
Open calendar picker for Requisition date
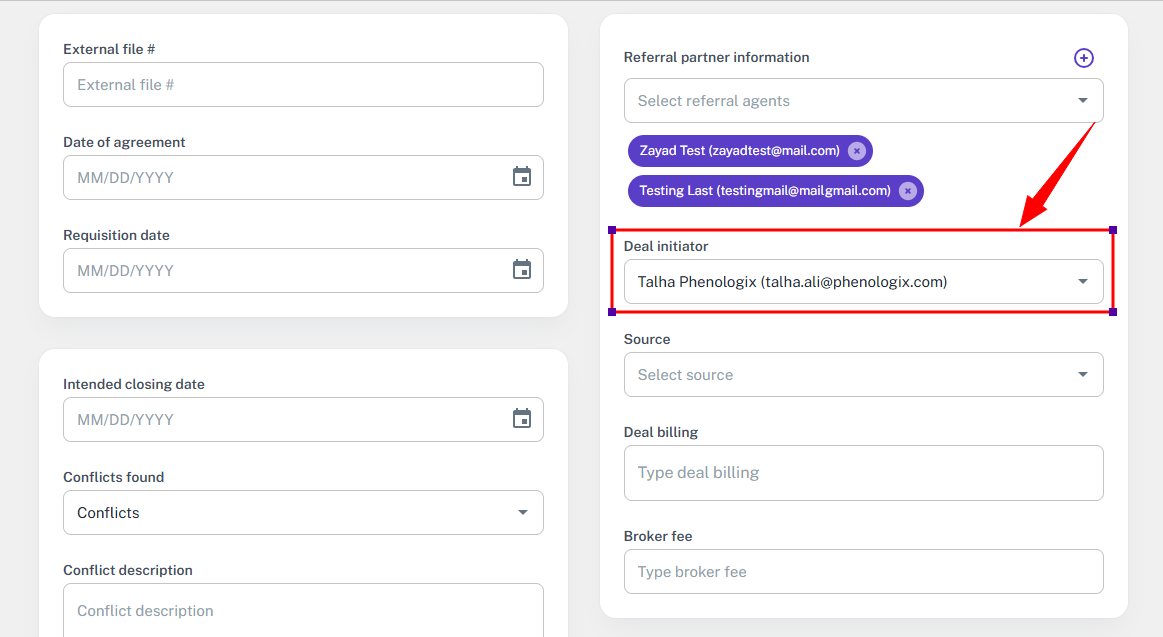click(521, 270)
